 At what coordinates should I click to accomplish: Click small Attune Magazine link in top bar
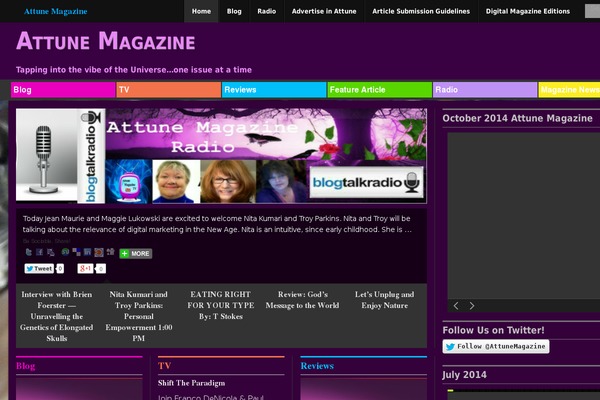coord(55,11)
